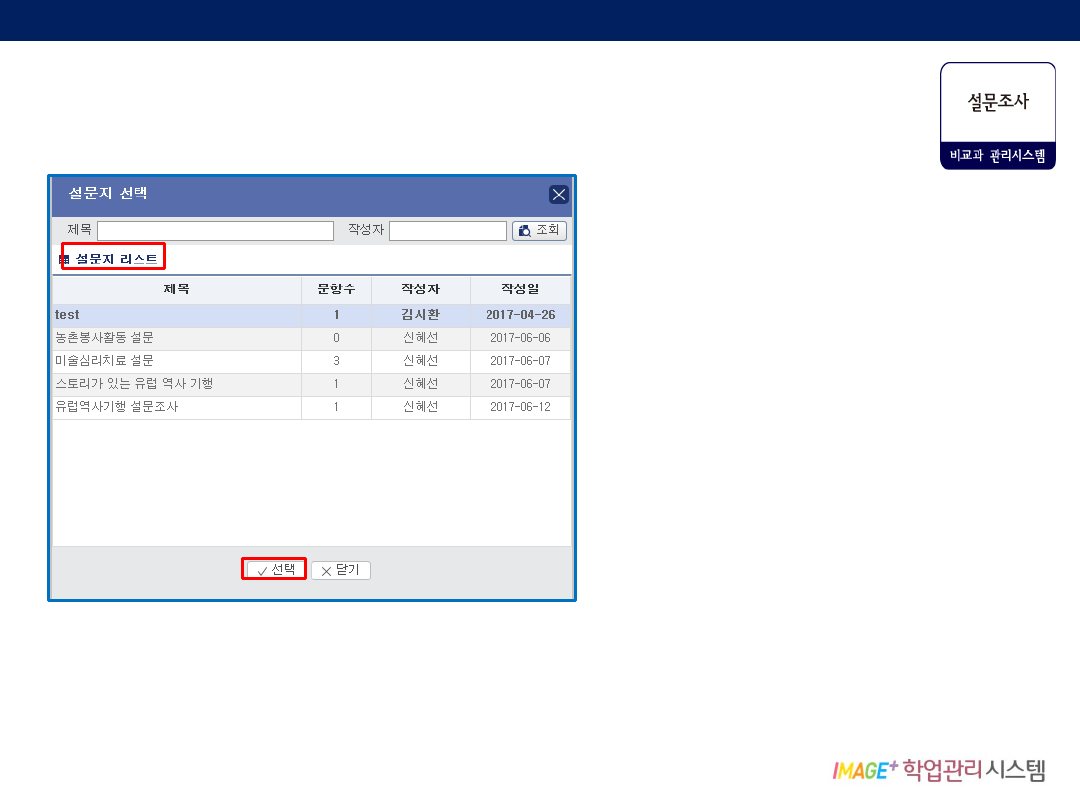Click the IMAGE+ 학업관리시스템 logo
The height and width of the screenshot is (810, 1080).
coord(938,769)
